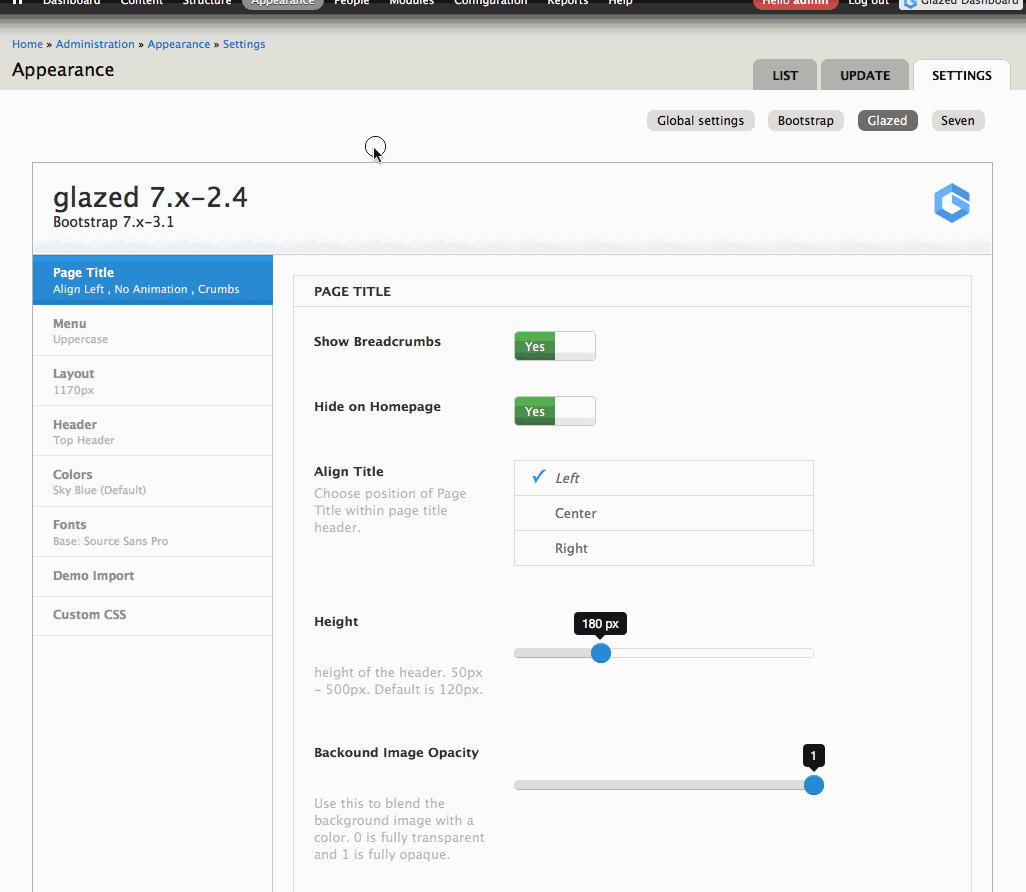The image size is (1026, 892).
Task: Select Page Title settings section
Action: click(152, 280)
